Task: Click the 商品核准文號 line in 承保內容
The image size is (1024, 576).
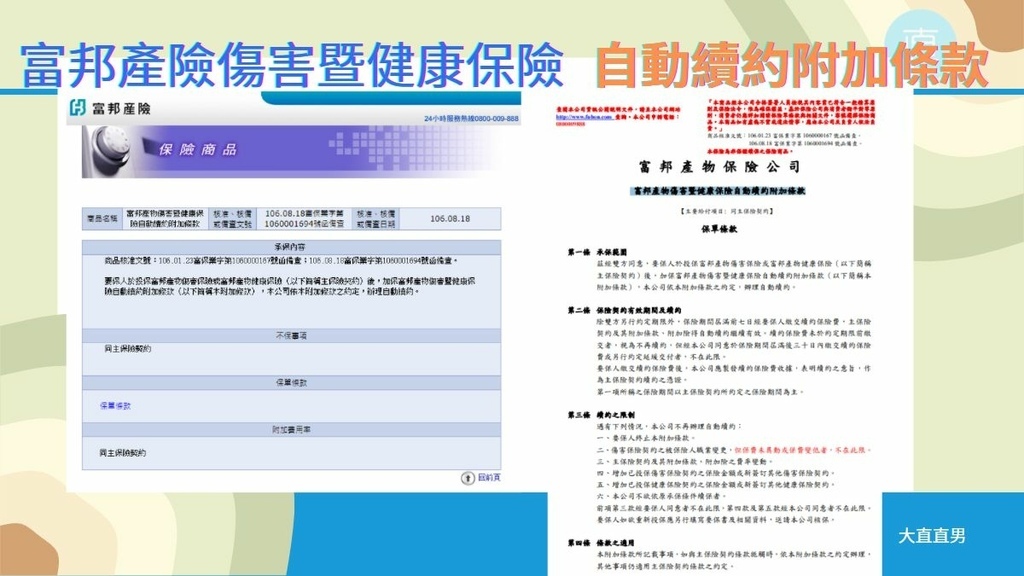Action: point(281,261)
